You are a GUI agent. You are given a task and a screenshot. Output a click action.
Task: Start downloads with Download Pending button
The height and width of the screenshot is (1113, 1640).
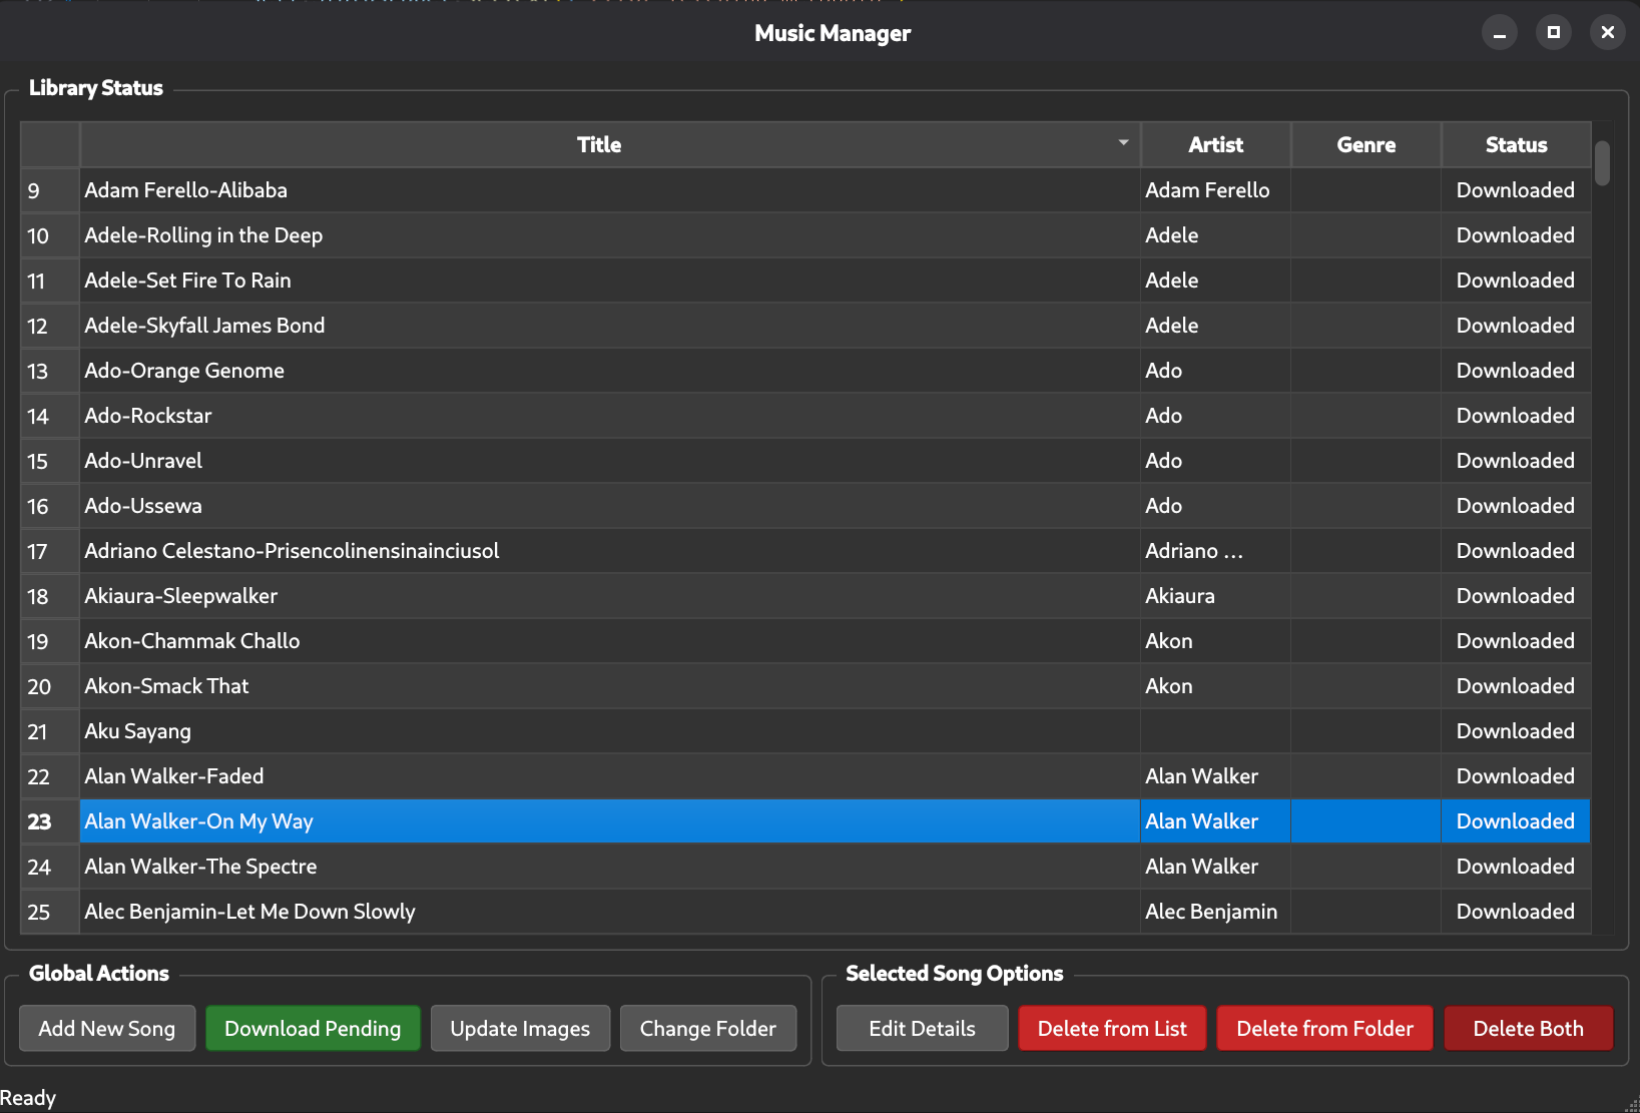pyautogui.click(x=312, y=1028)
